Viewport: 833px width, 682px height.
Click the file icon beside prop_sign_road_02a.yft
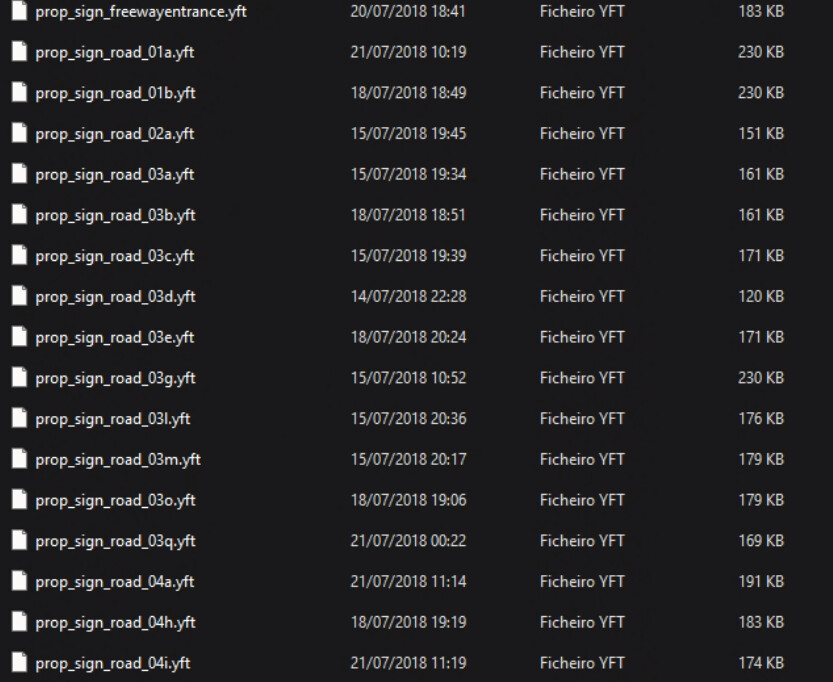point(20,133)
